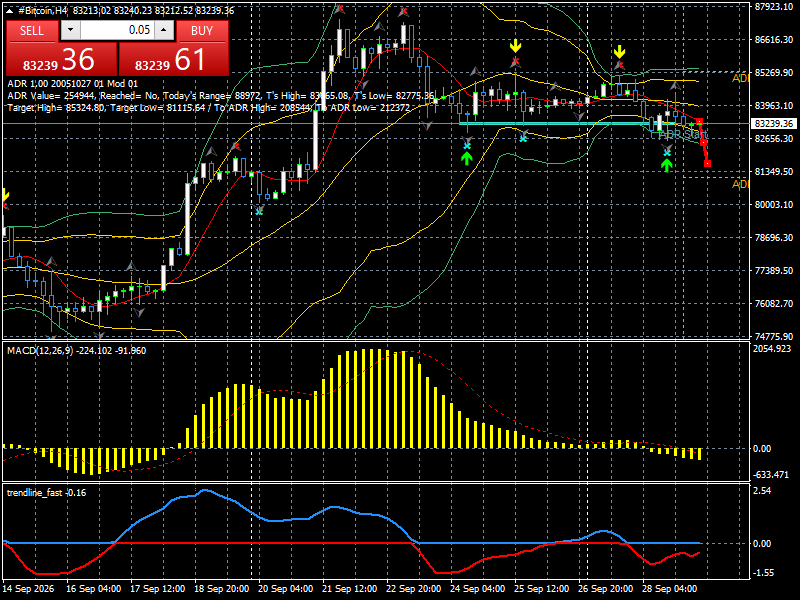Sell at the 83239 36 bid price tile

coord(61,59)
